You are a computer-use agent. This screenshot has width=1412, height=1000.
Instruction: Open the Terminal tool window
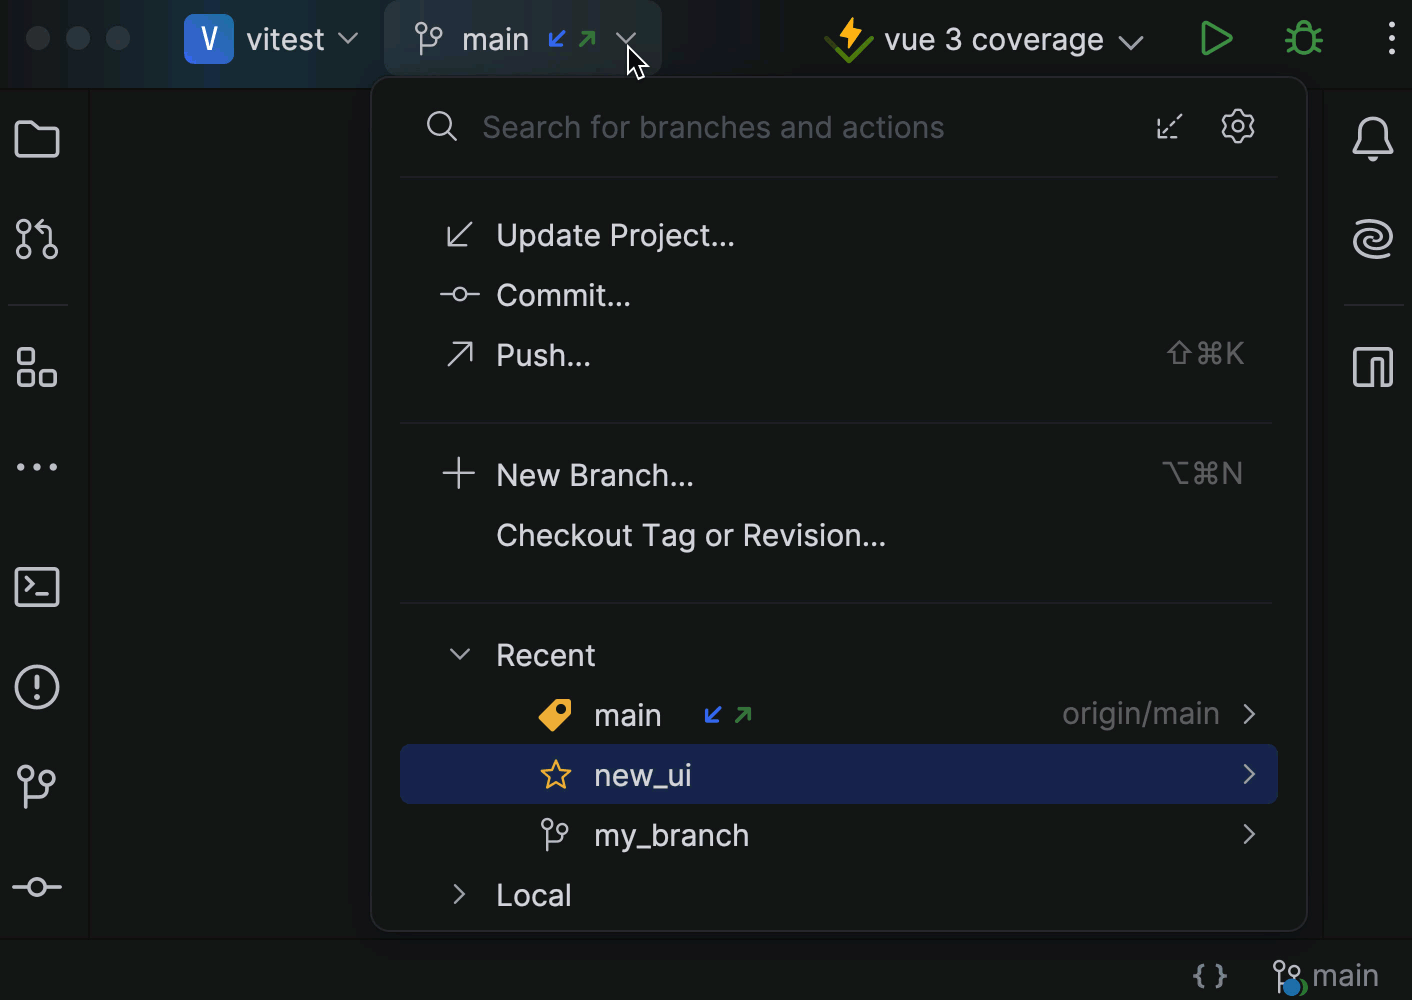coord(37,587)
